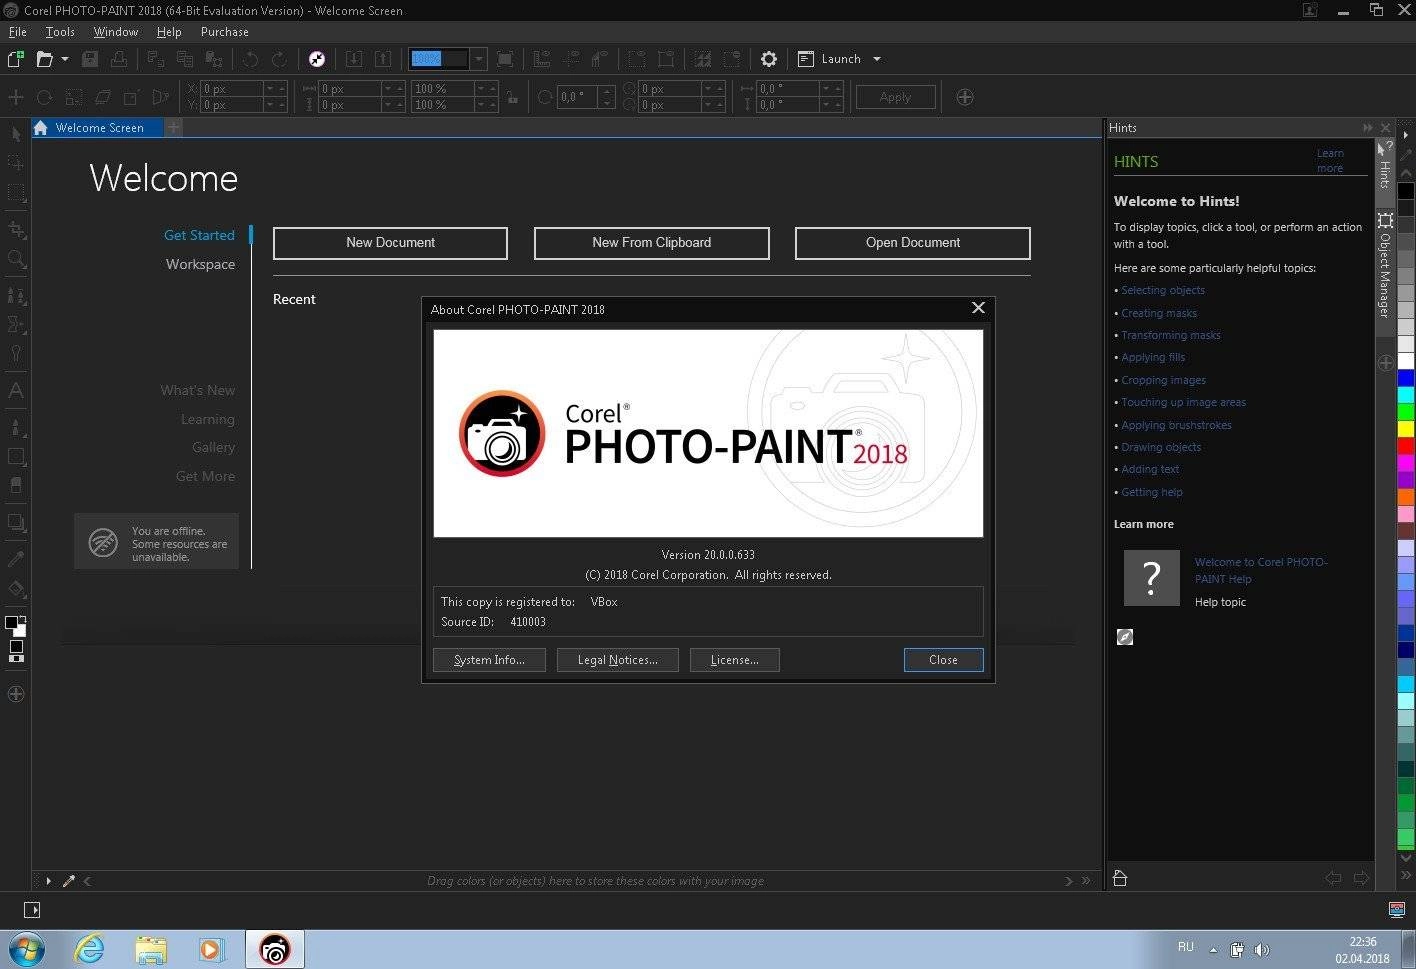
Task: Click the Open Document button
Action: coord(912,243)
